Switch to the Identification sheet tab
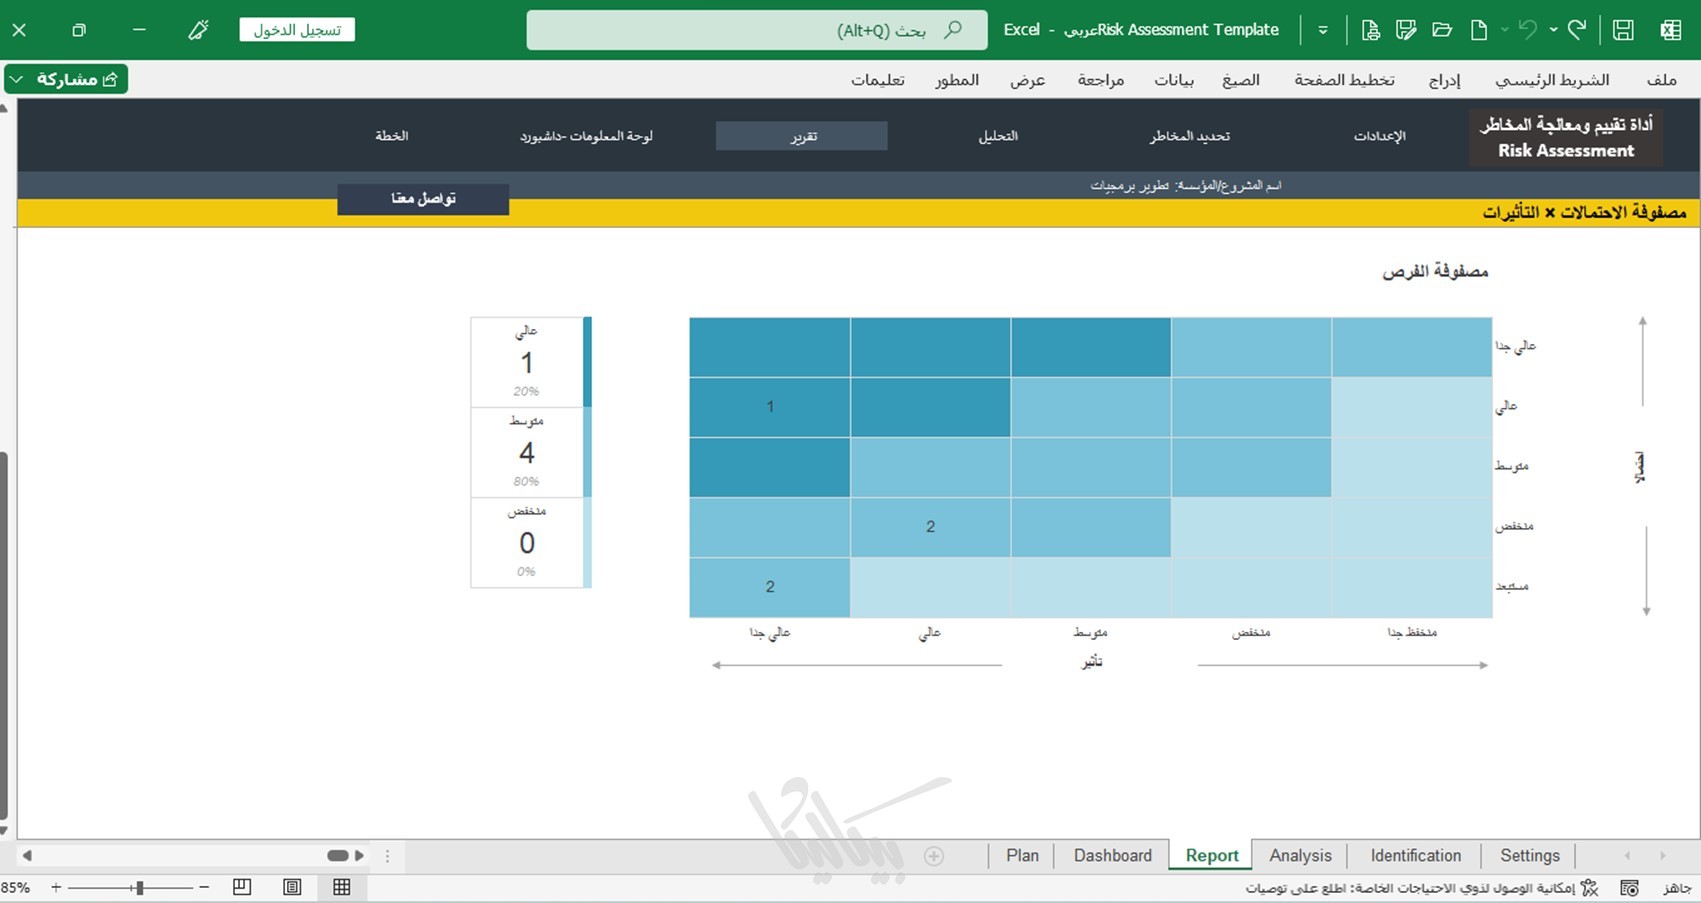The width and height of the screenshot is (1701, 903). [x=1415, y=856]
